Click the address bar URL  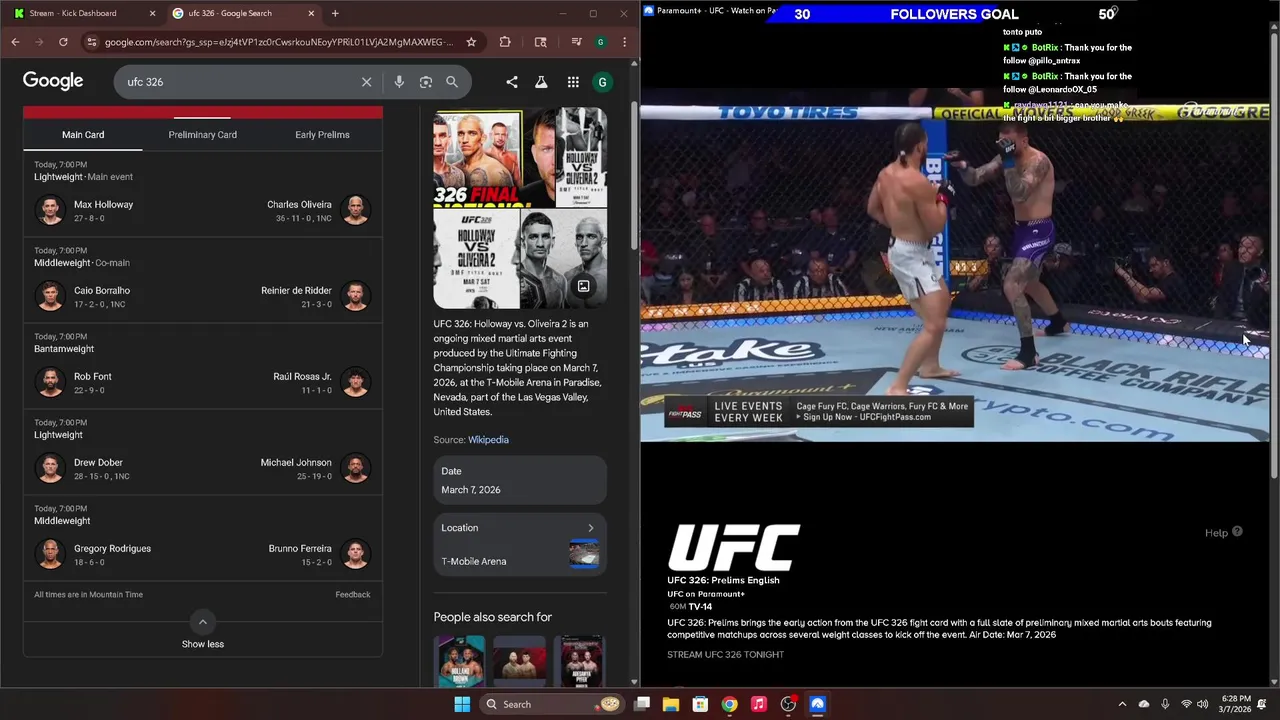coord(278,42)
